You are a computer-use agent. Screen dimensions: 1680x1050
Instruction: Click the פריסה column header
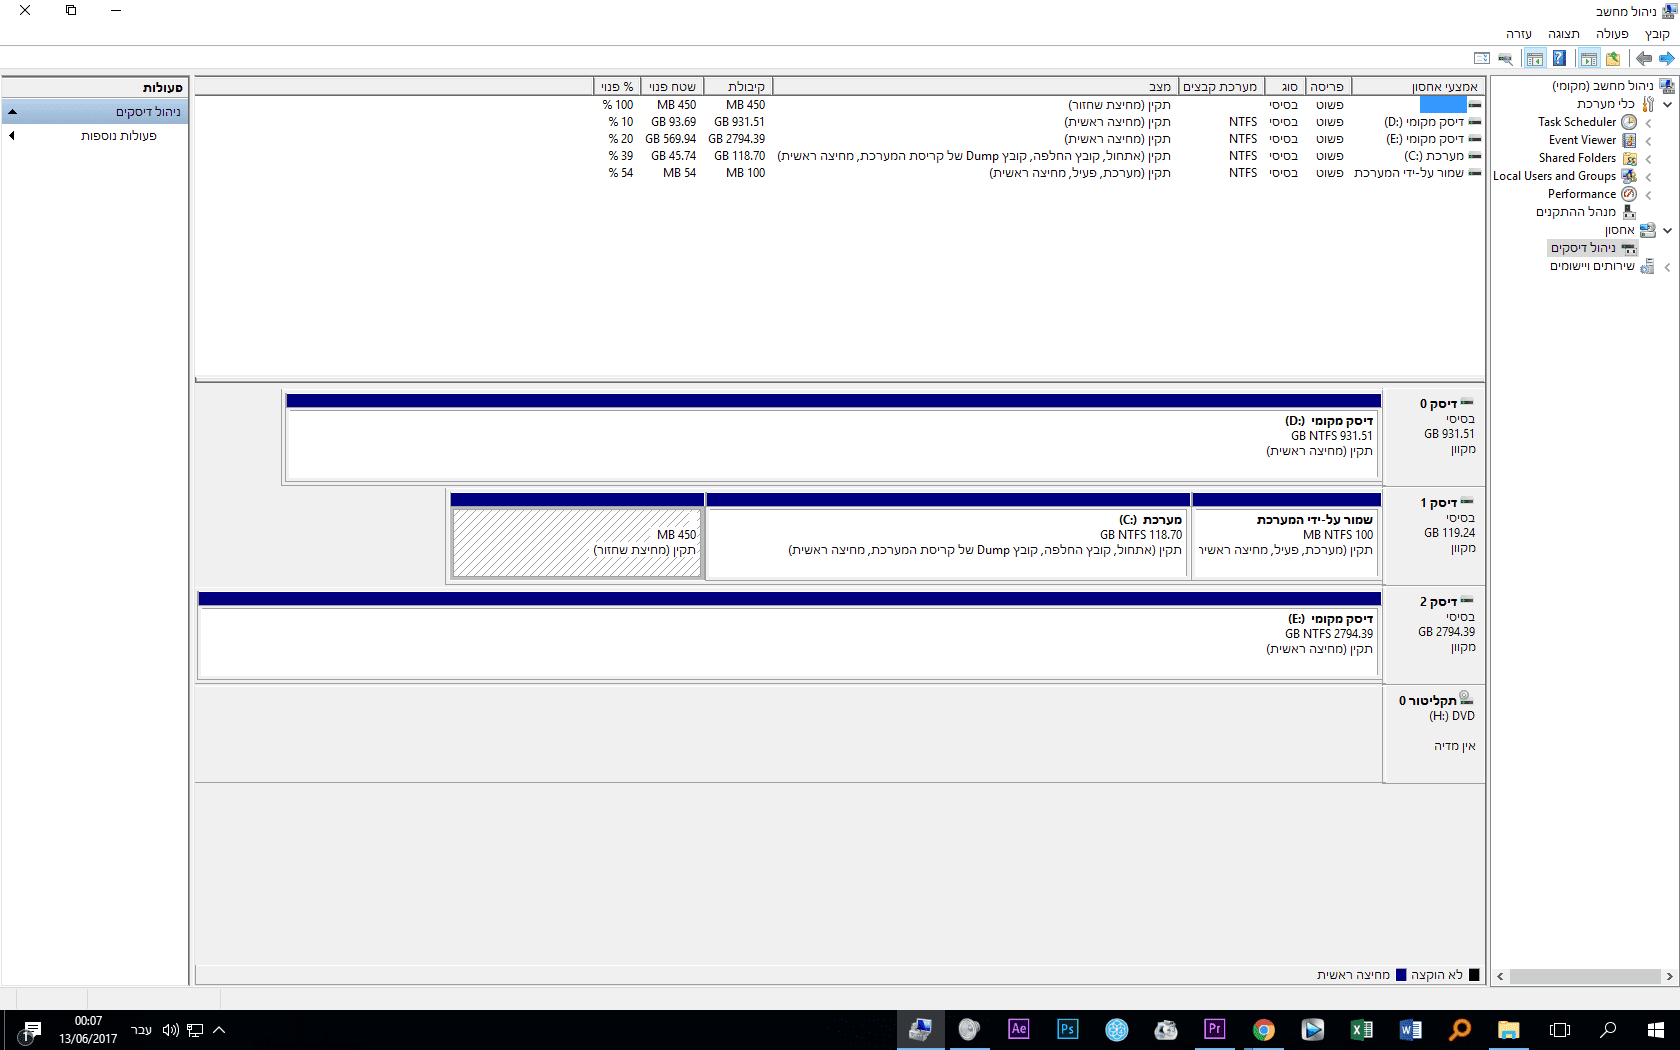coord(1329,87)
